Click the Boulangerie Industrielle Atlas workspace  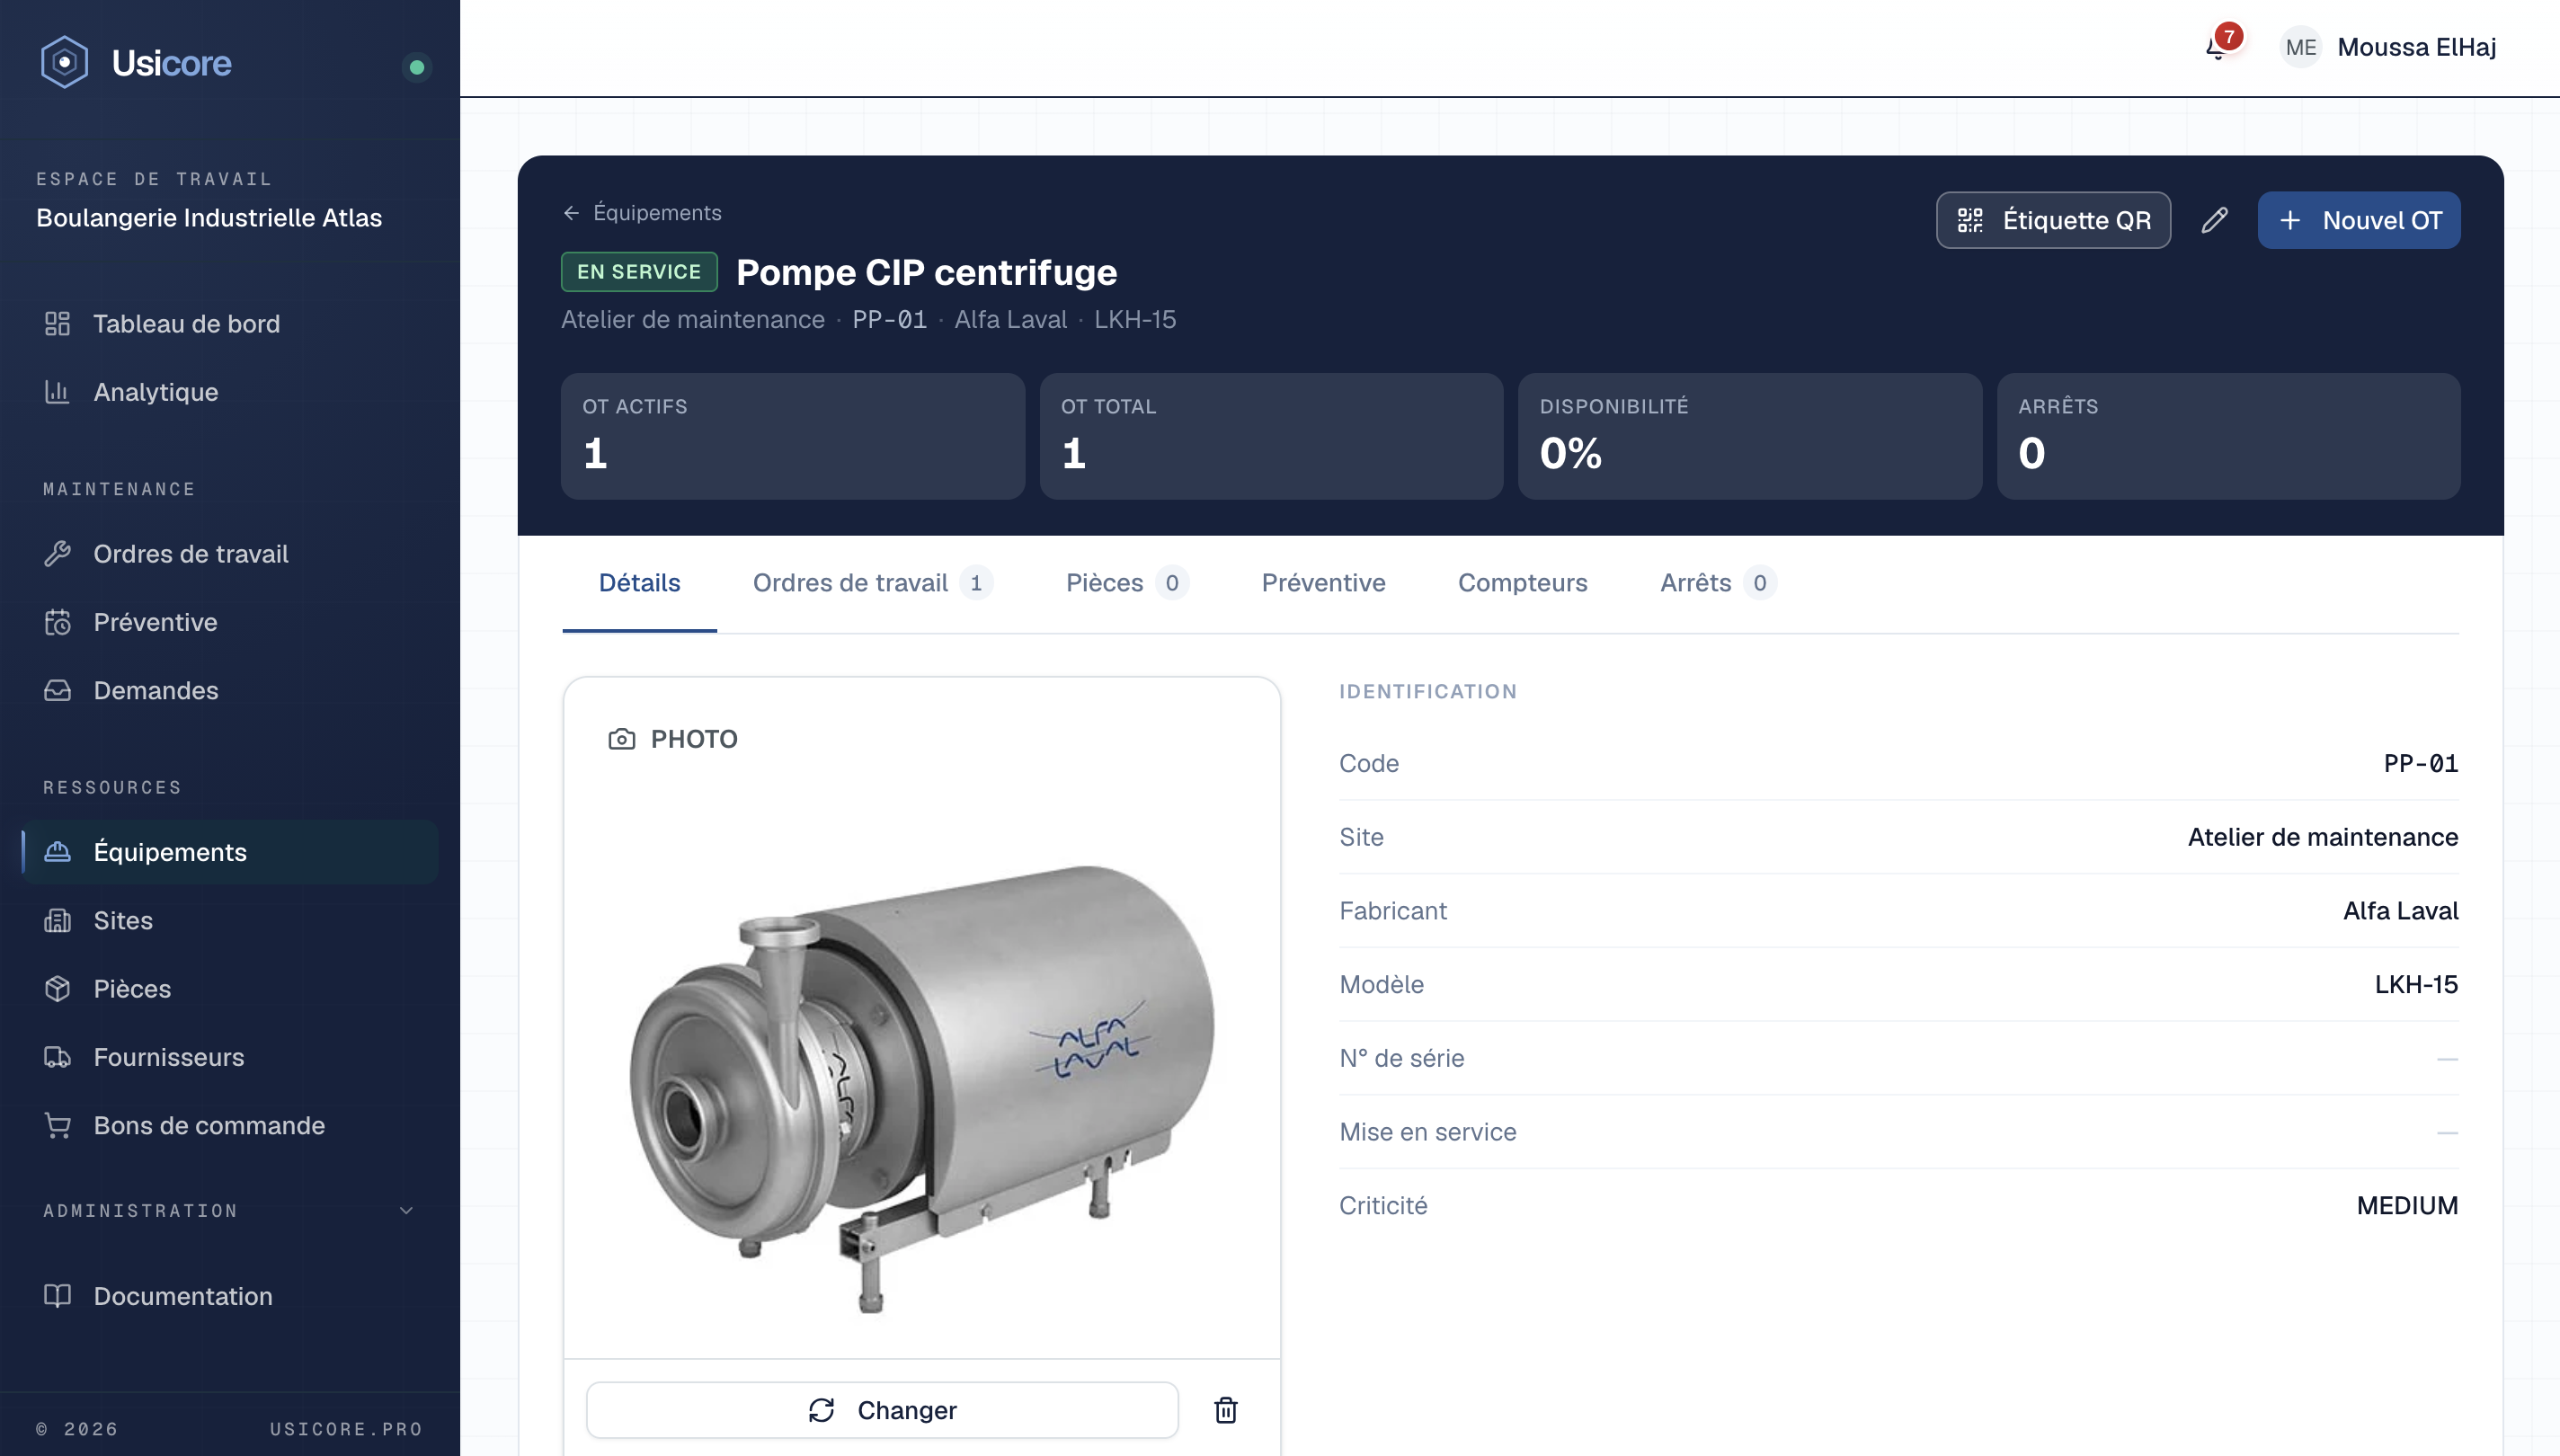(209, 218)
